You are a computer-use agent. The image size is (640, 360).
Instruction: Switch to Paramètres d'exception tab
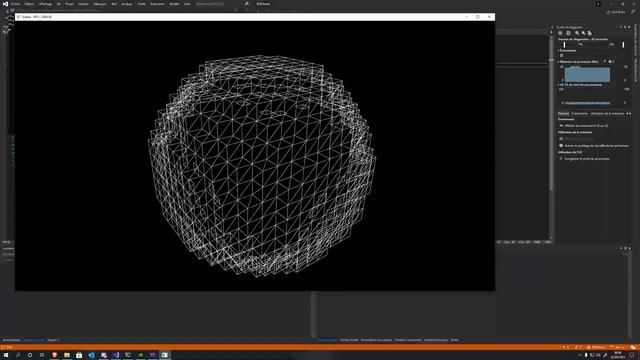376,340
